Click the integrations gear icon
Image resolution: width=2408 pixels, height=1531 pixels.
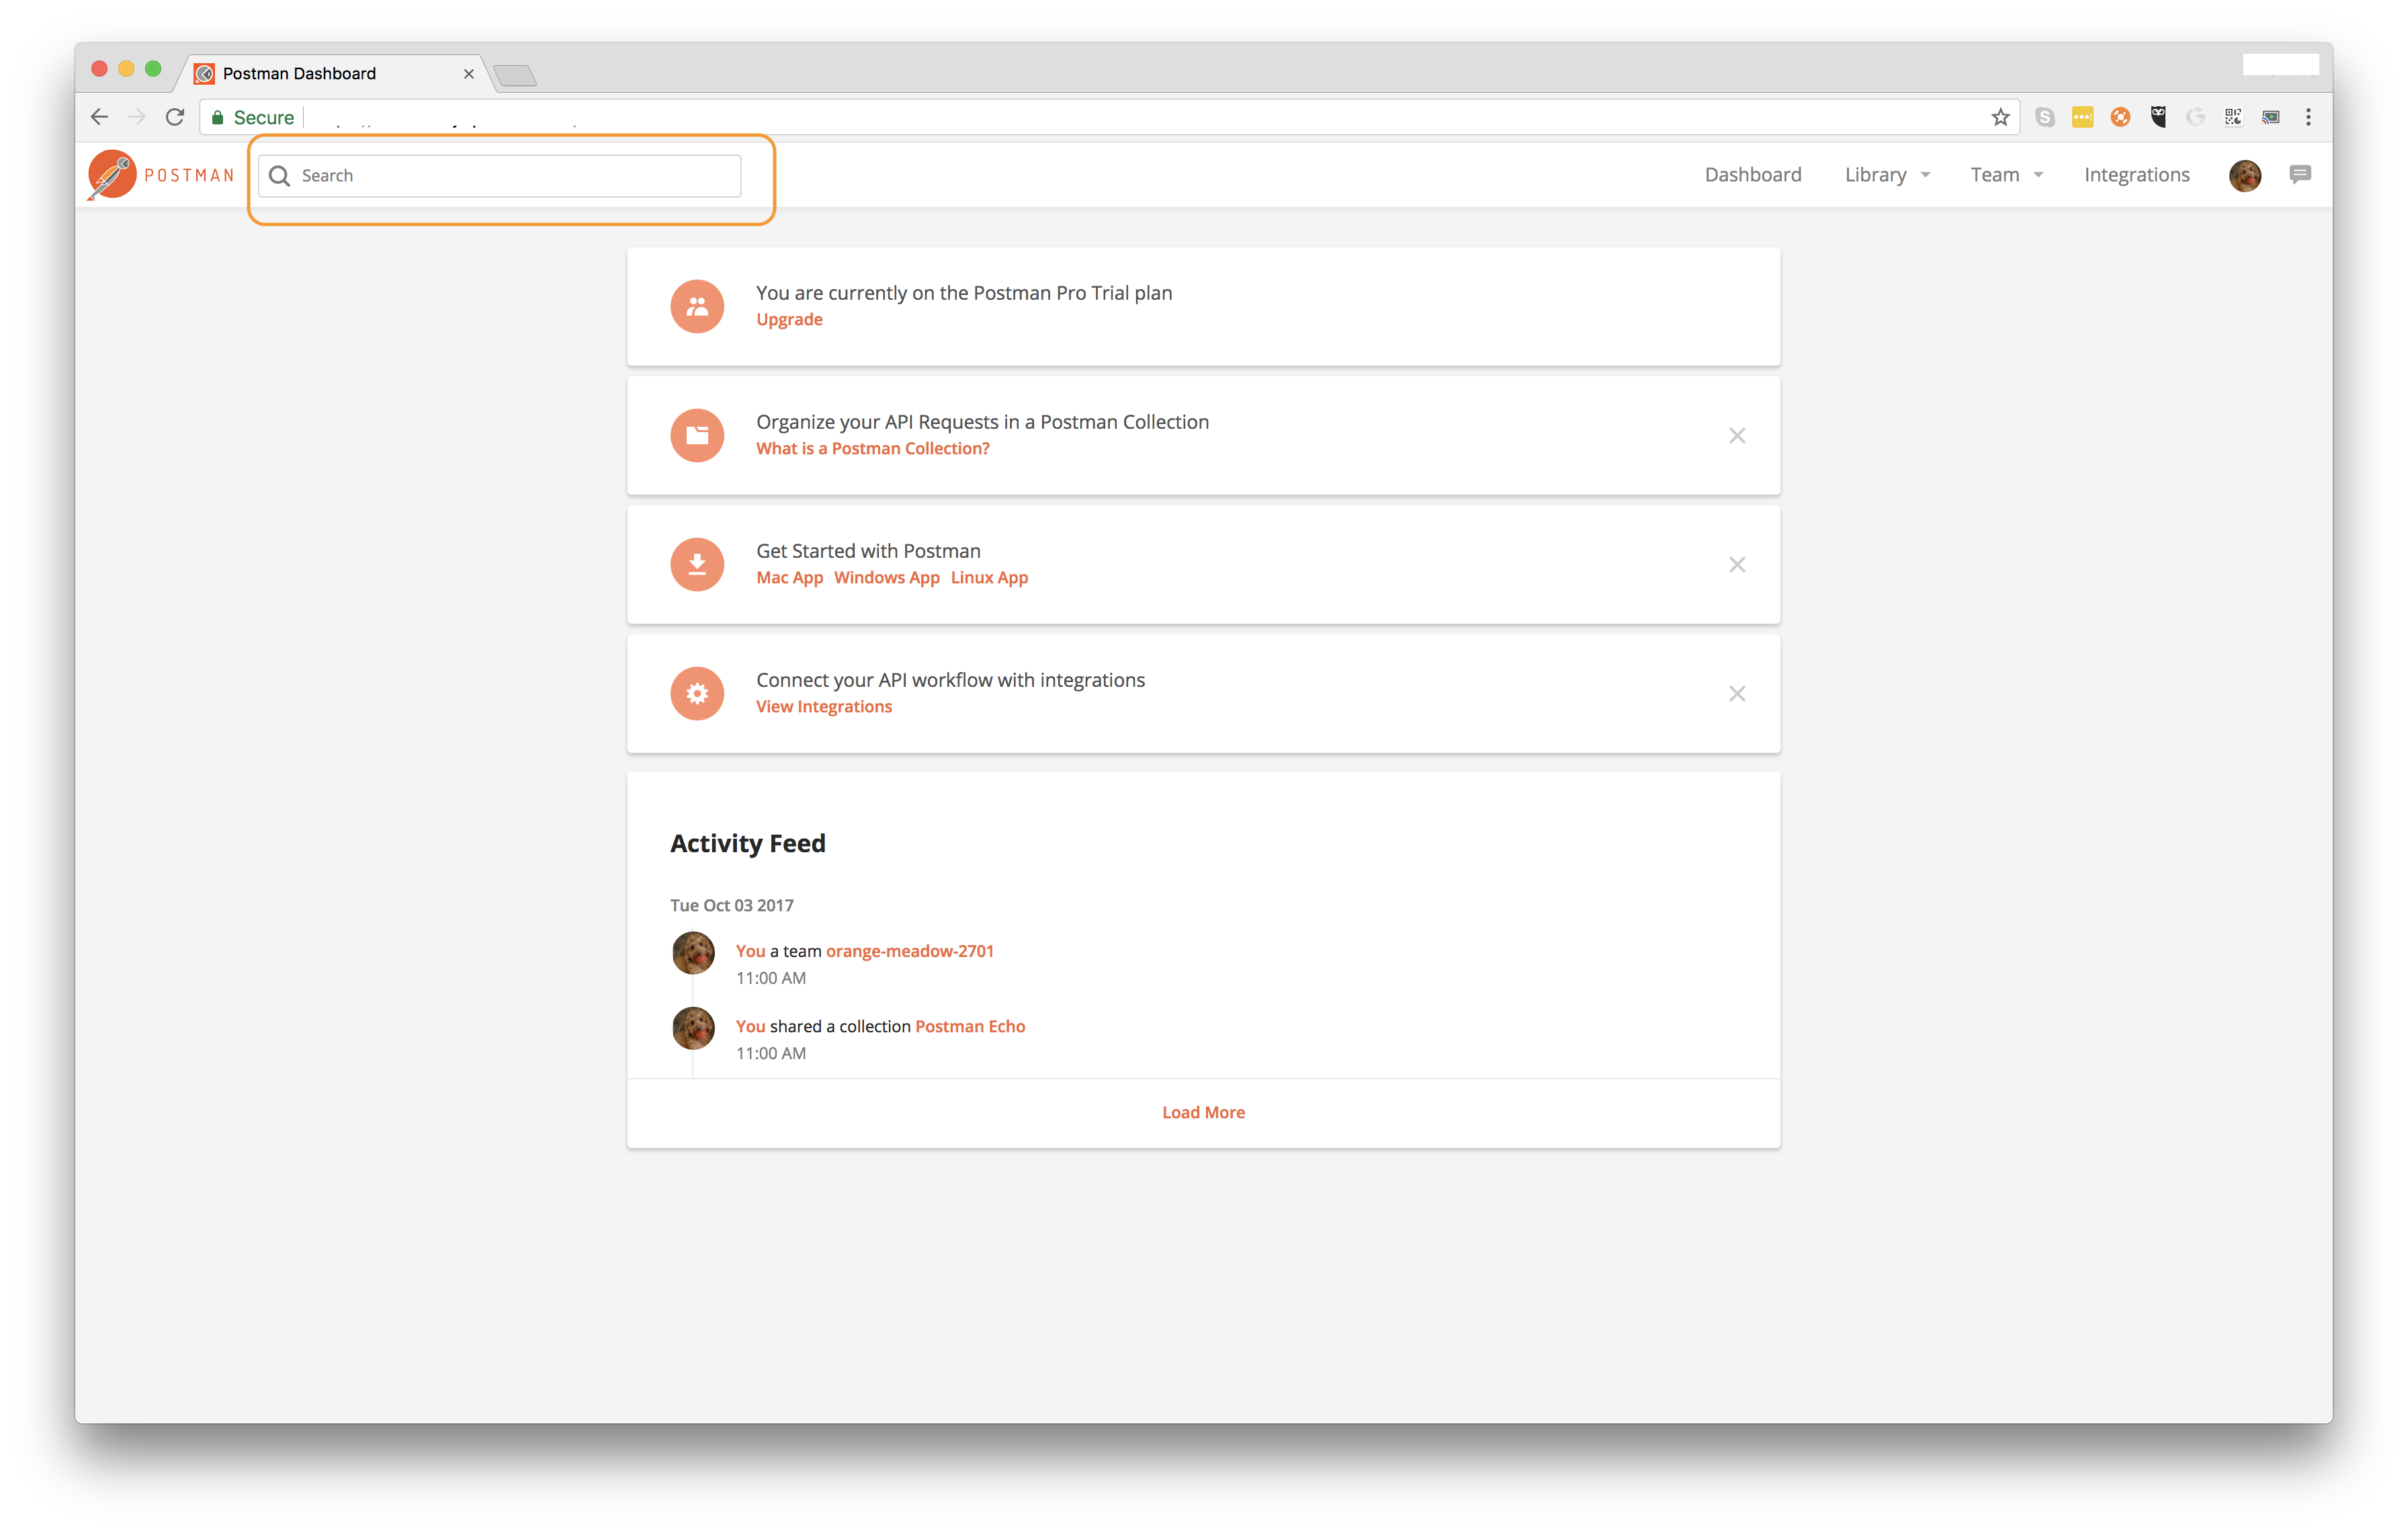click(697, 693)
